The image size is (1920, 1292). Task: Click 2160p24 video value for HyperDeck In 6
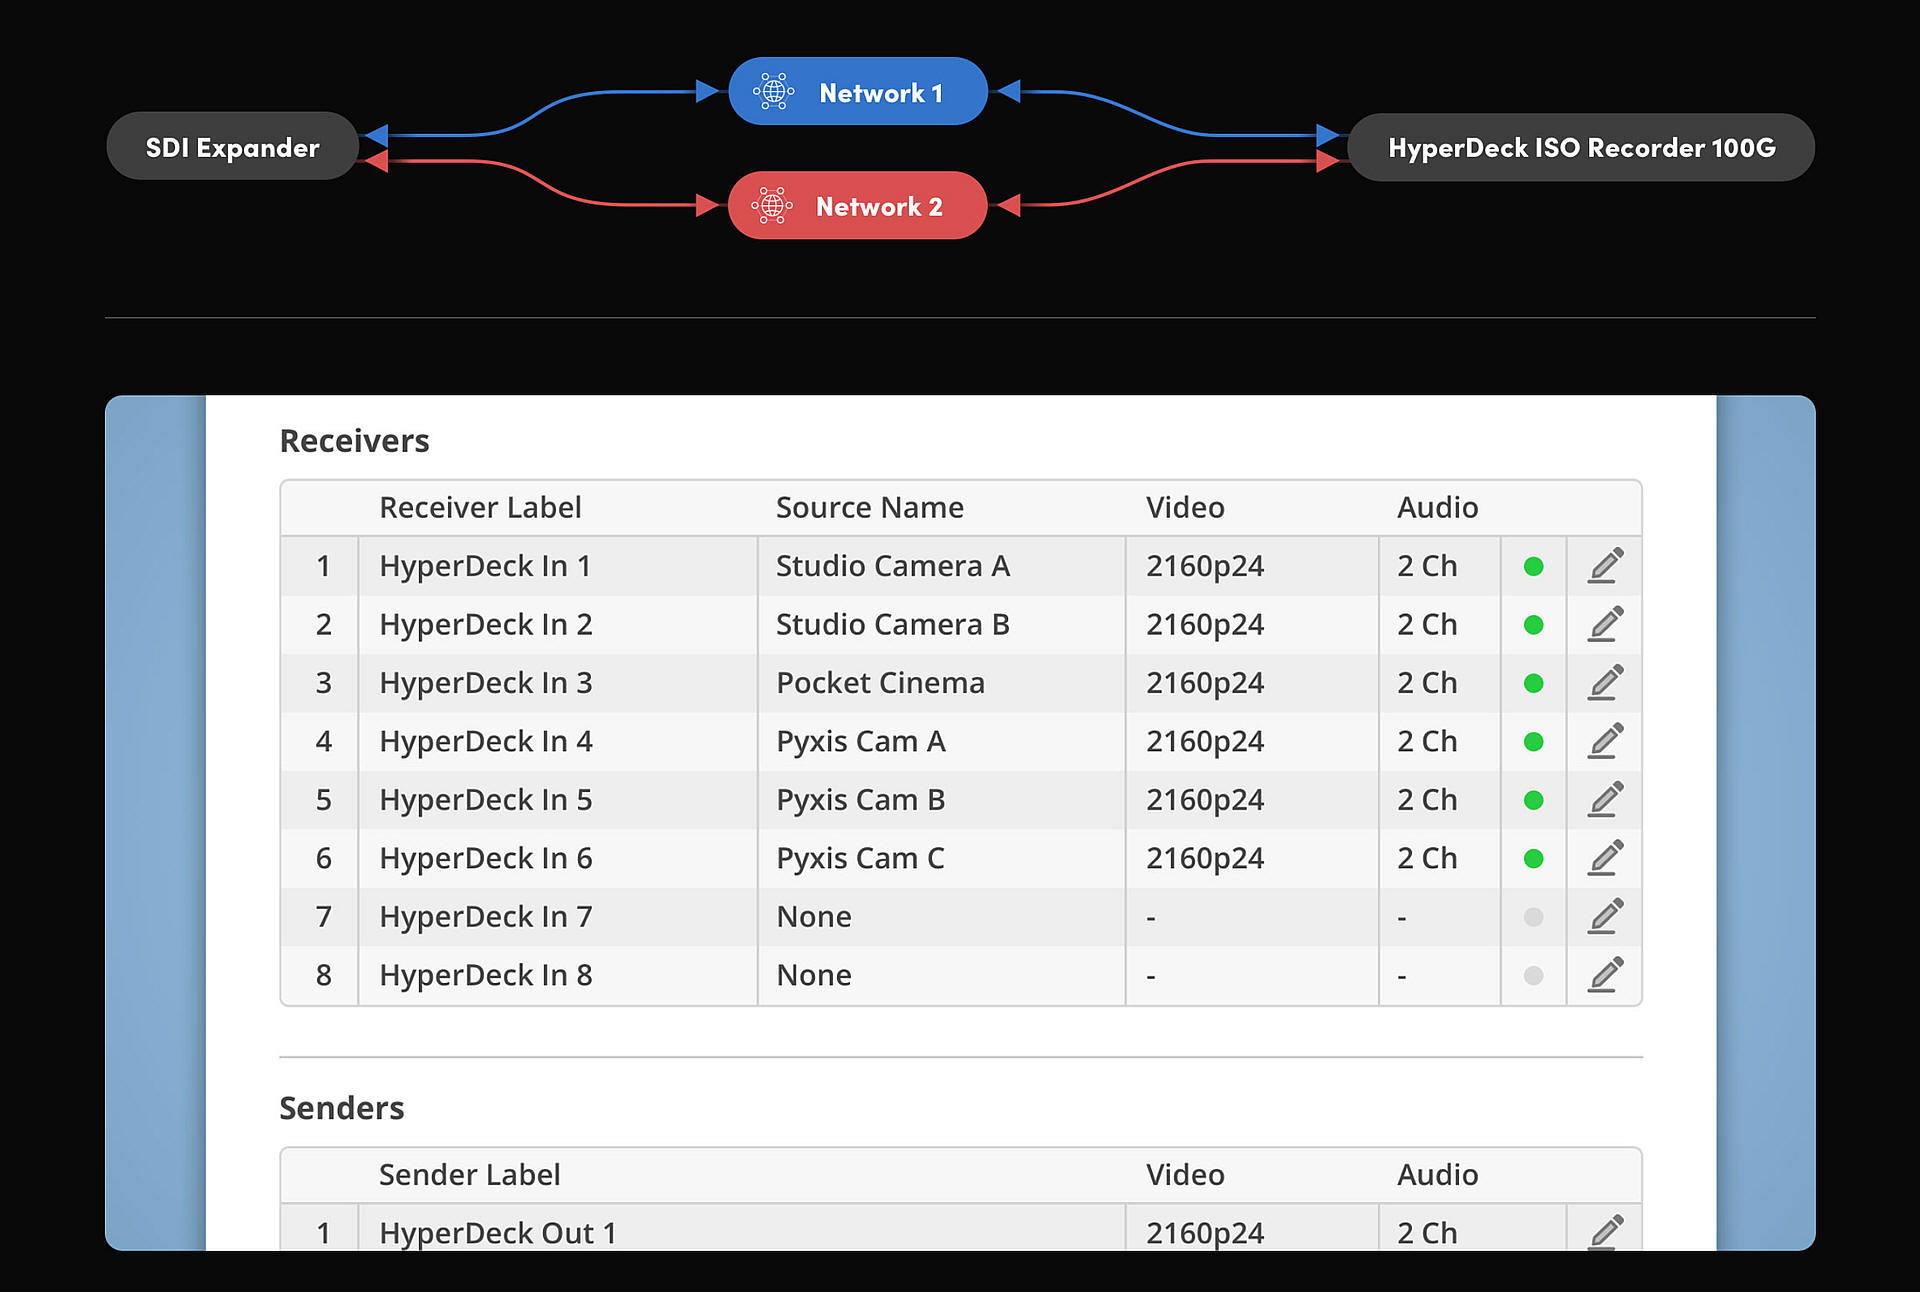[x=1205, y=858]
